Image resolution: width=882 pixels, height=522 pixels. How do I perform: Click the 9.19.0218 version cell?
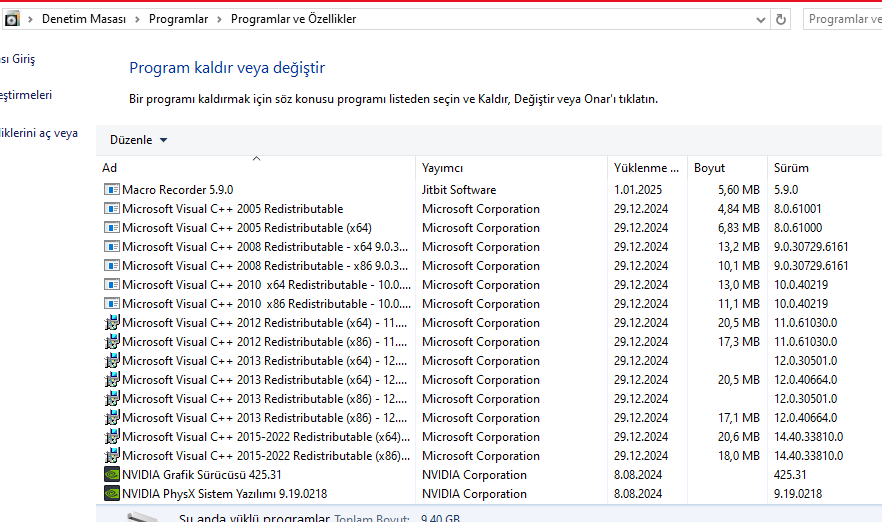click(x=798, y=494)
